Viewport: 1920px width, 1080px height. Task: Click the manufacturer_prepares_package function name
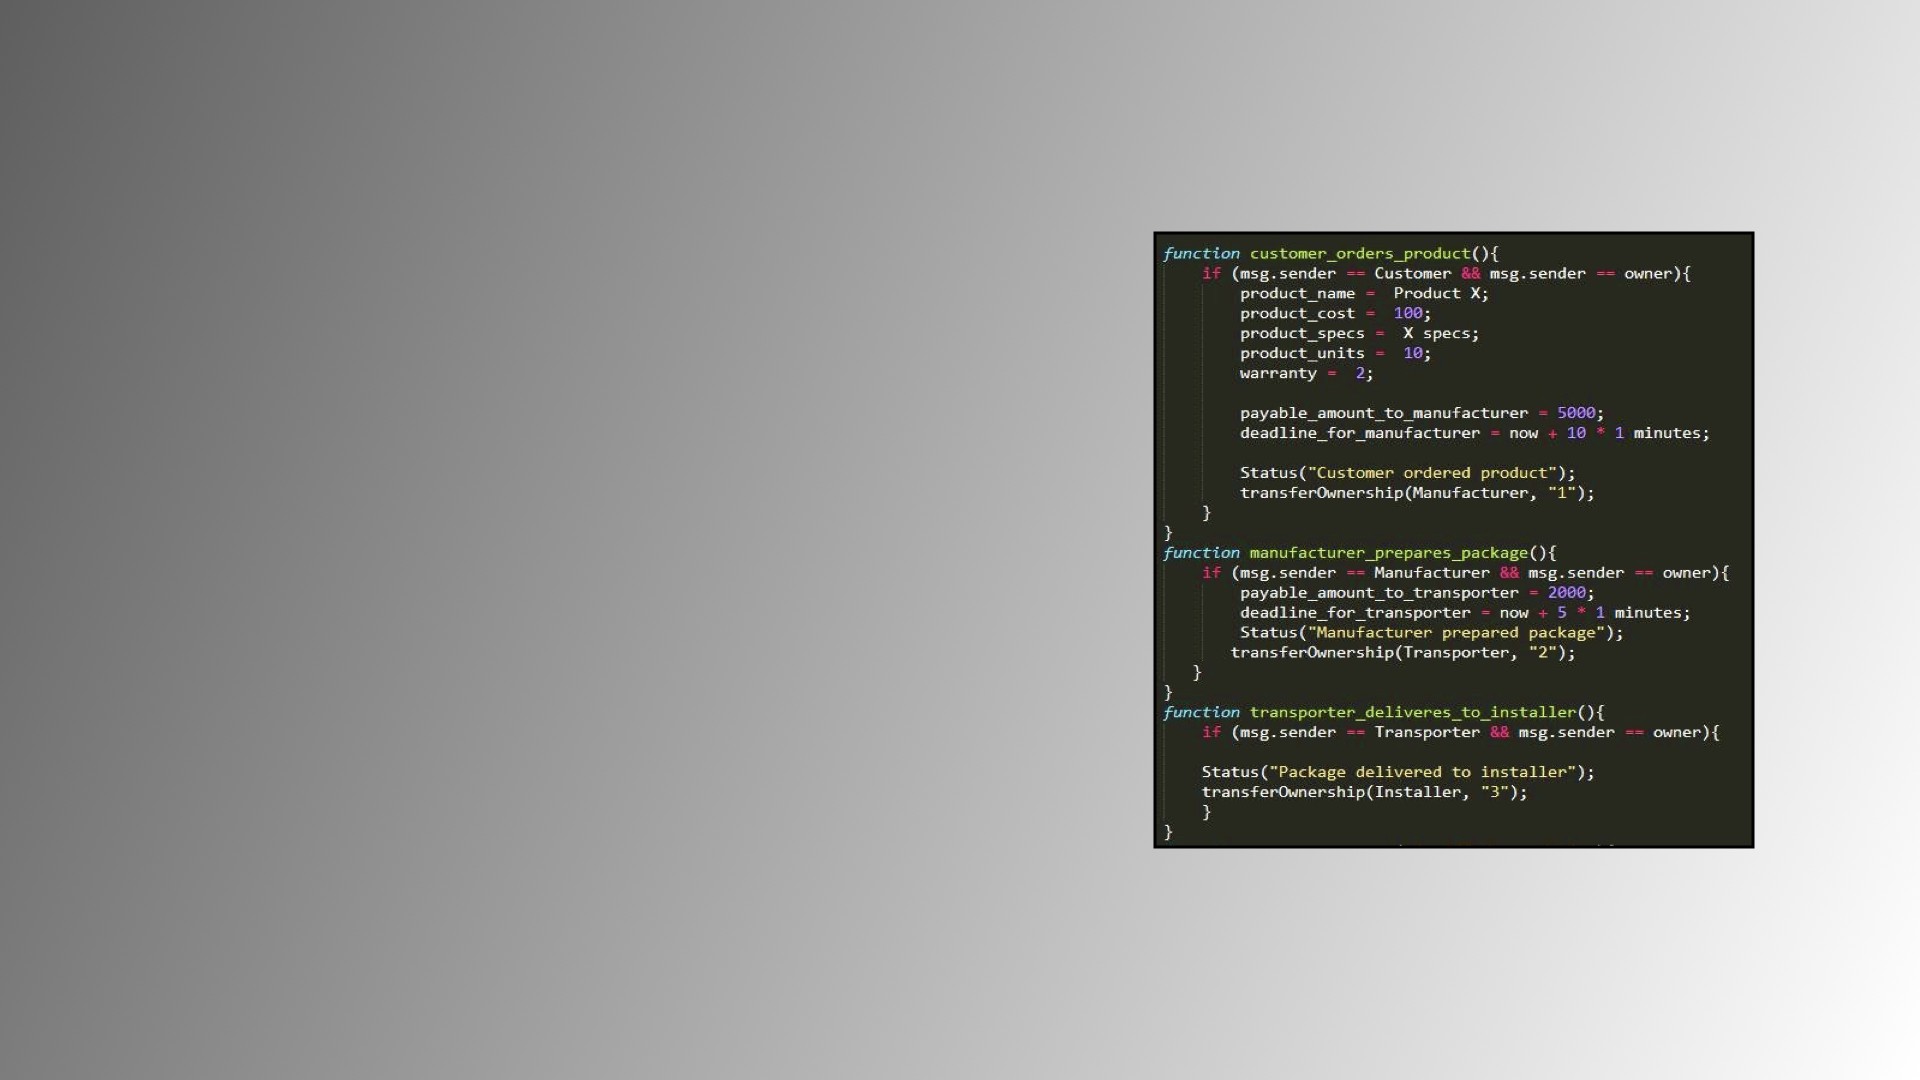coord(1388,553)
